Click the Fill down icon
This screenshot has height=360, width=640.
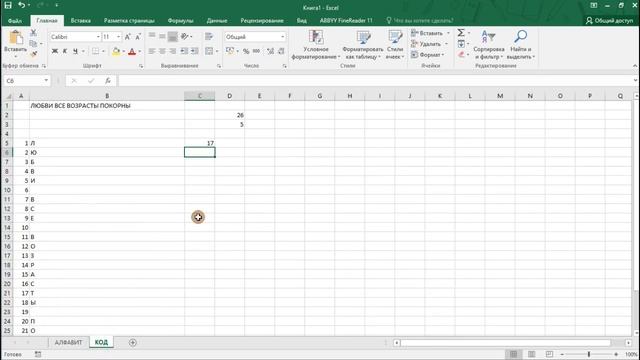461,44
